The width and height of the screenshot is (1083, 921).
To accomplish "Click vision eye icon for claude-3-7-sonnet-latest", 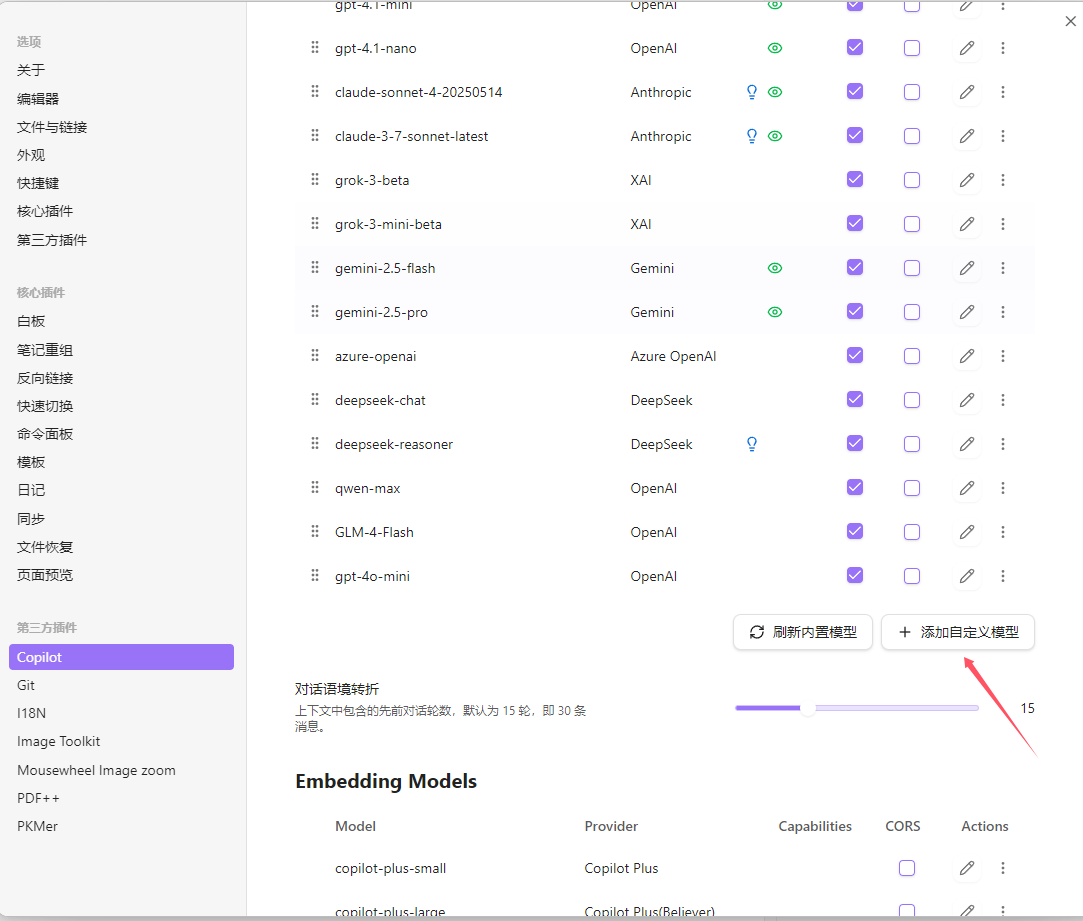I will pyautogui.click(x=775, y=136).
